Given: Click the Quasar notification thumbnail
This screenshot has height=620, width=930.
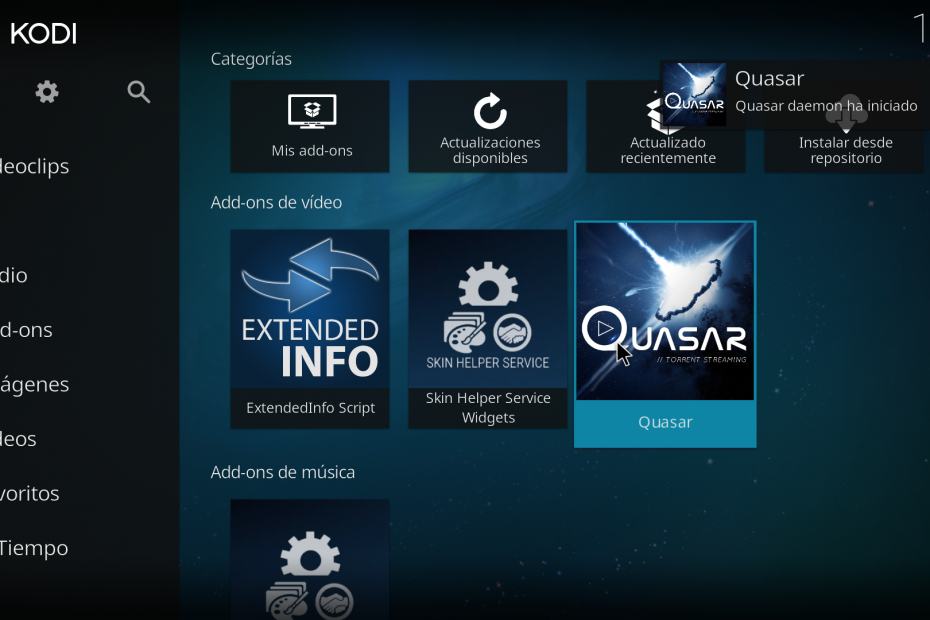Looking at the screenshot, I should [x=694, y=94].
